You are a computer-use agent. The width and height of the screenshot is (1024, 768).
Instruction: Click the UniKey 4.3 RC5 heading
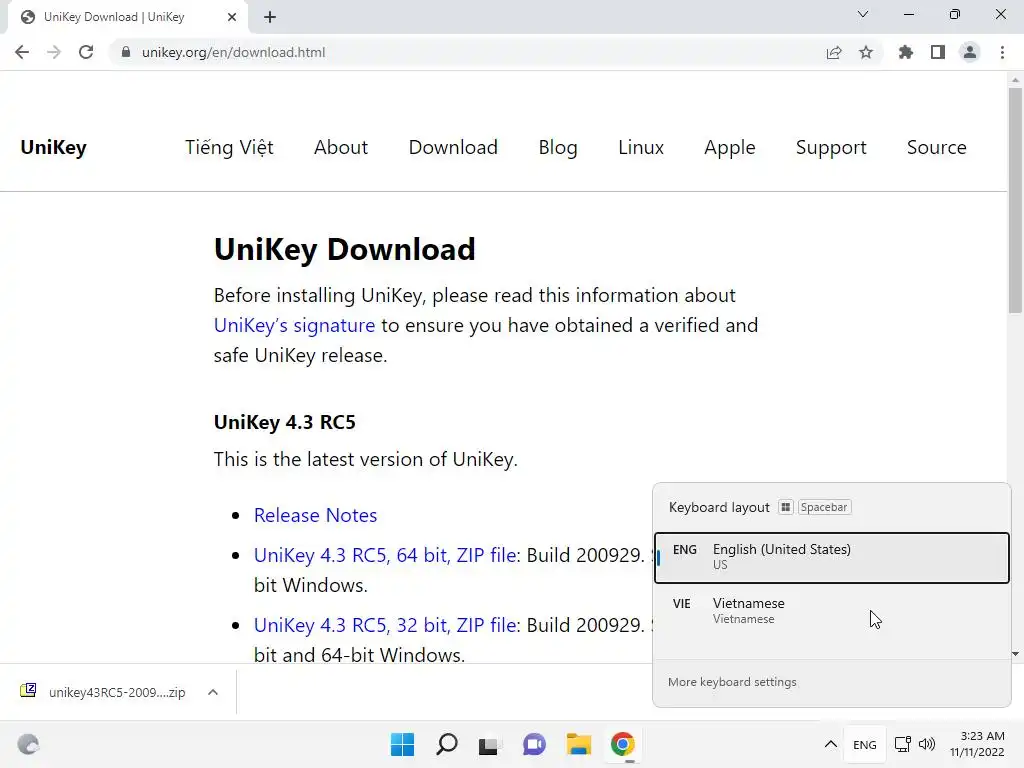pos(285,423)
